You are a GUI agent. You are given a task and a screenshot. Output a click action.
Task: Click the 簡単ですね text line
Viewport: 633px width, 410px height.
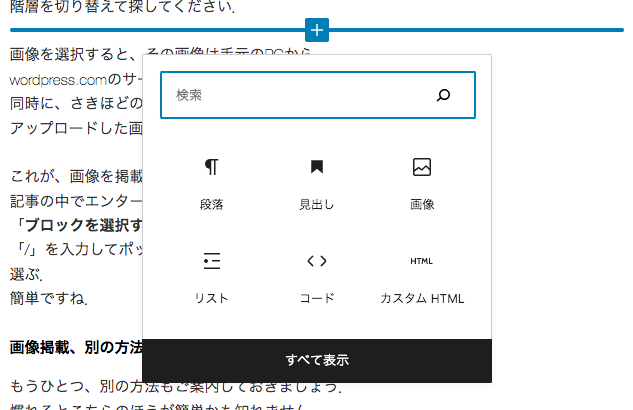[x=50, y=298]
